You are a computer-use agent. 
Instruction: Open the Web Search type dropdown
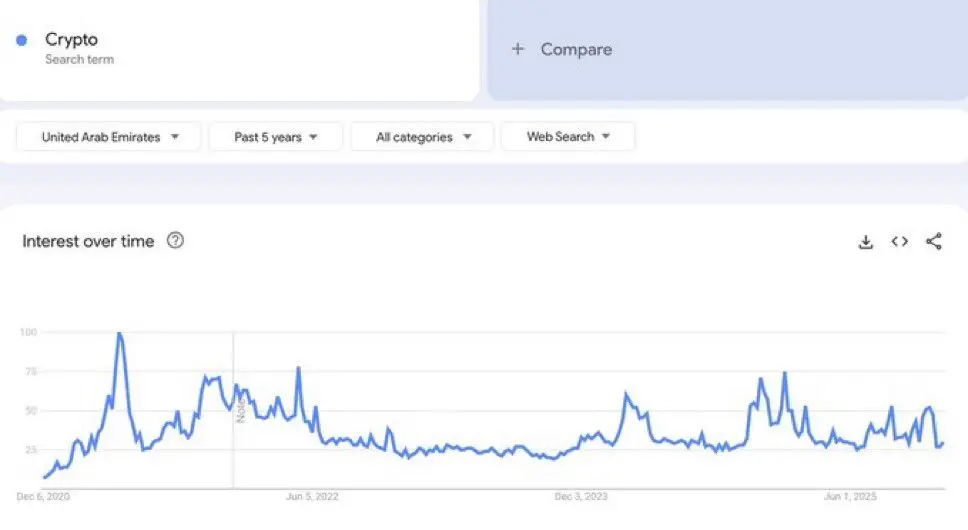tap(568, 136)
